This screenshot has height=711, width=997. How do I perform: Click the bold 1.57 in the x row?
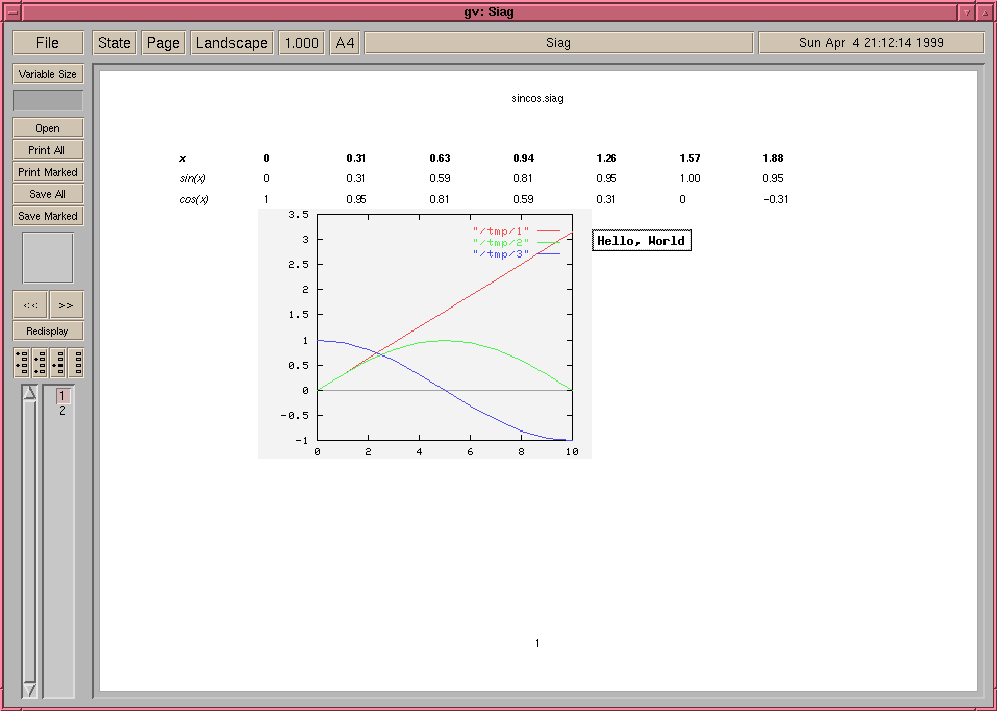pyautogui.click(x=689, y=158)
